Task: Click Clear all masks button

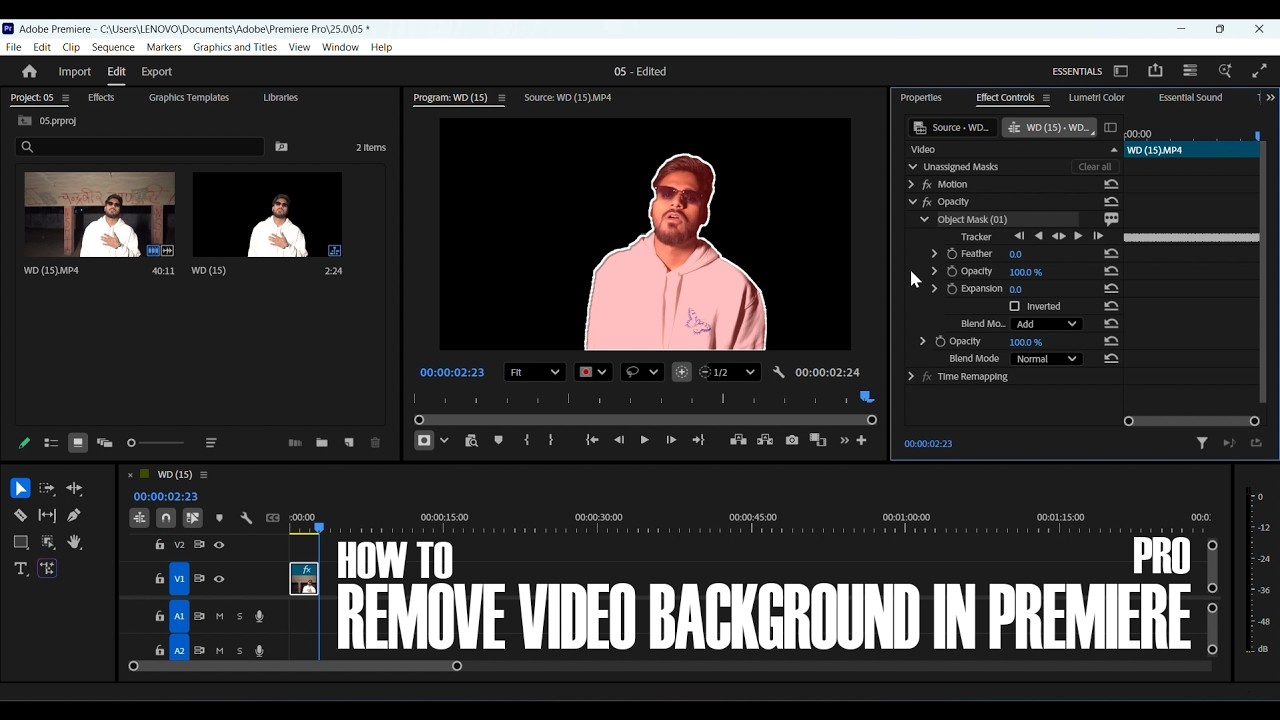Action: point(1094,167)
